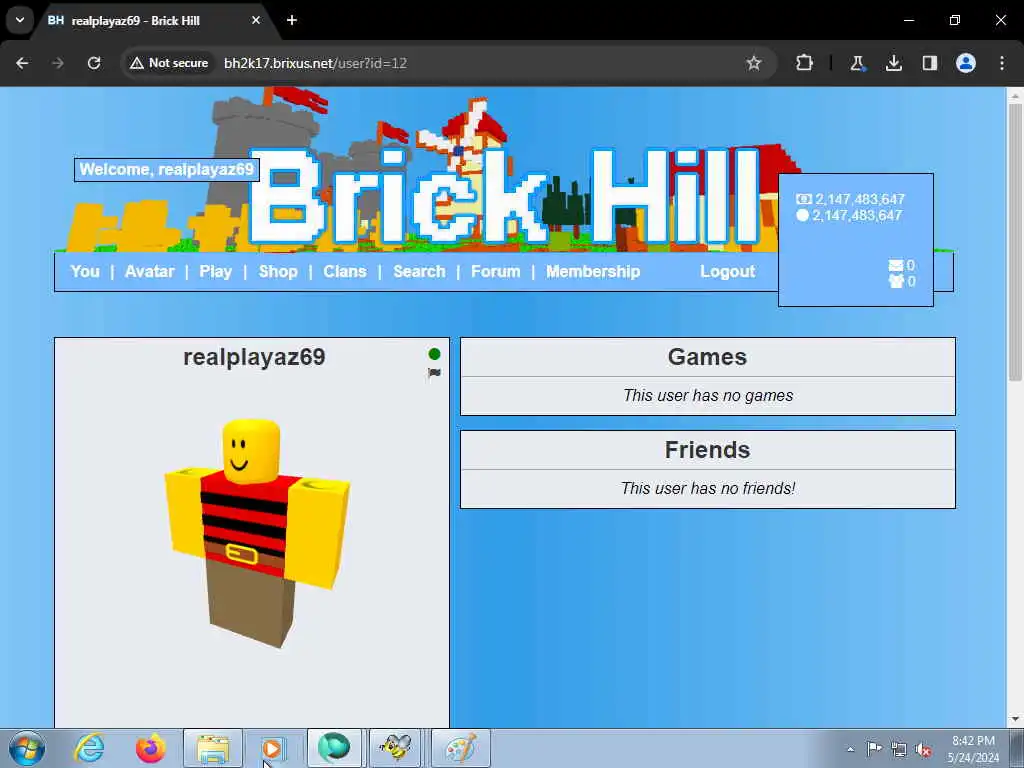The image size is (1024, 768).
Task: Bookmark this page with the star icon
Action: [754, 63]
